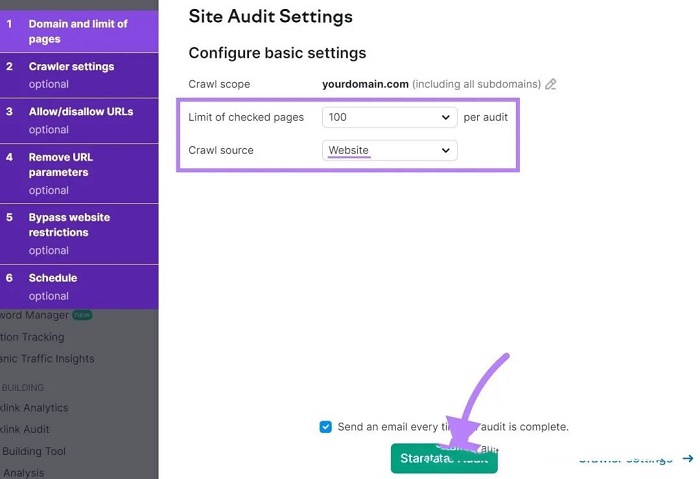Select step 4 Remove URL parameters
This screenshot has width=700, height=479.
79,174
